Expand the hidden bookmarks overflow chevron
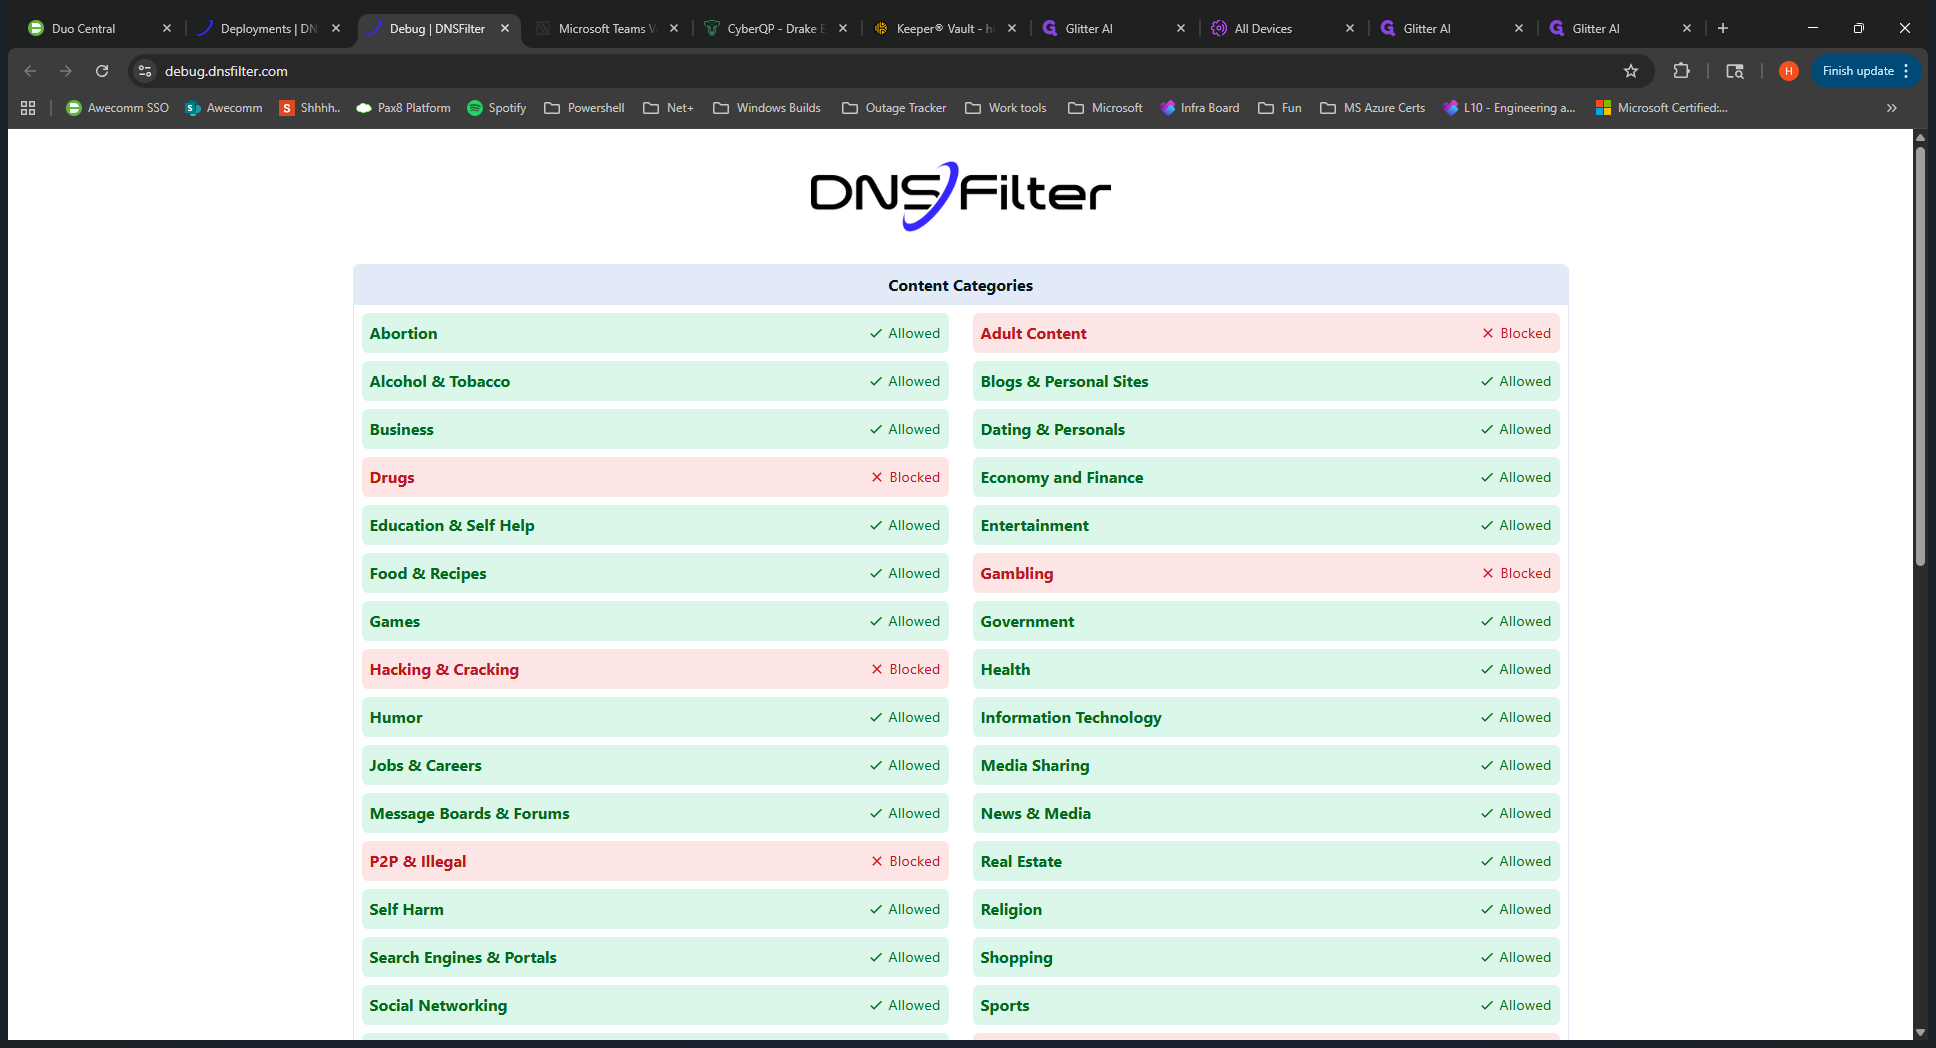1936x1048 pixels. (x=1892, y=108)
